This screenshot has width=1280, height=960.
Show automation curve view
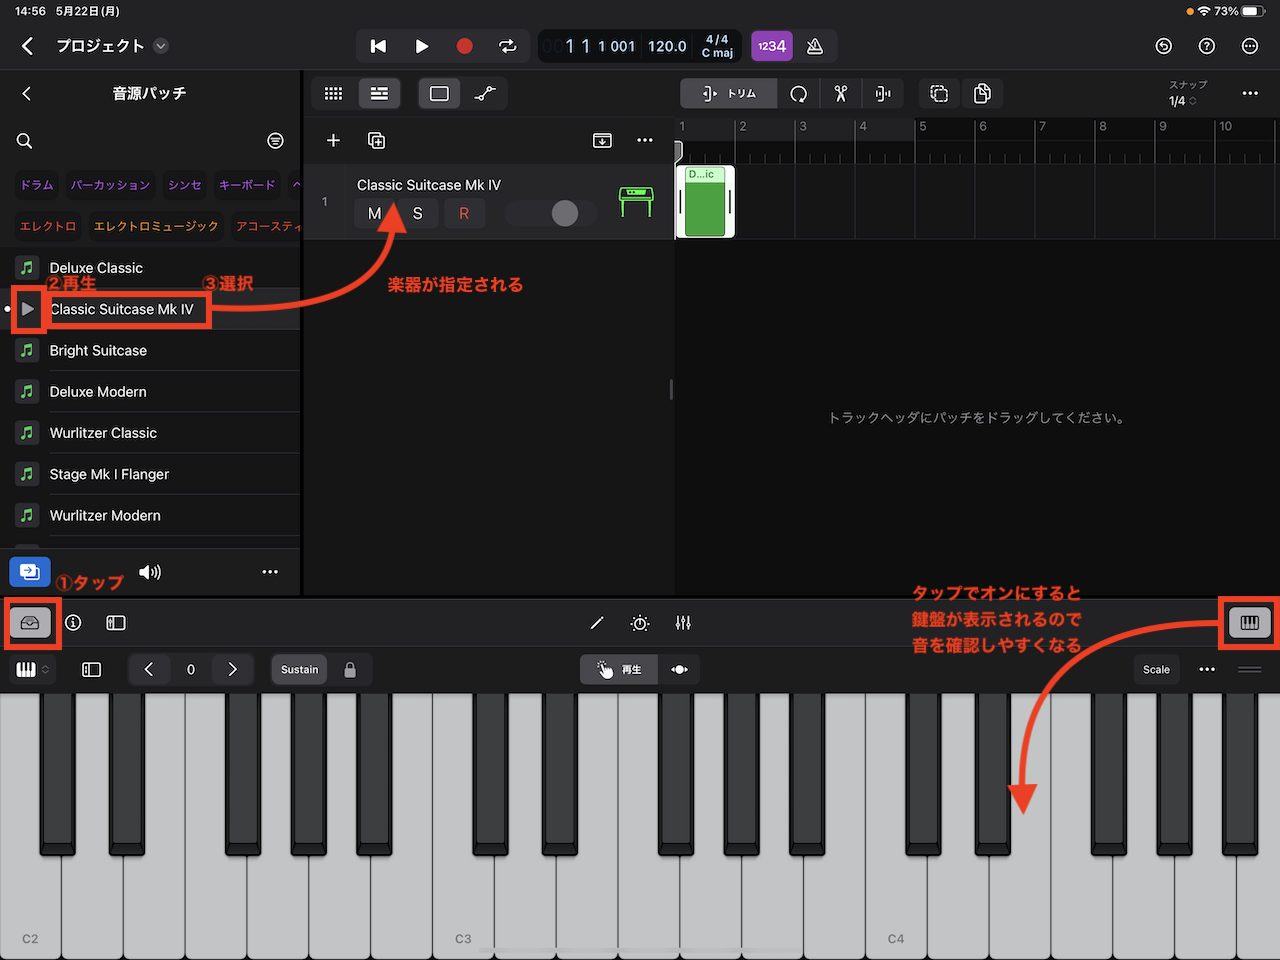(x=485, y=93)
